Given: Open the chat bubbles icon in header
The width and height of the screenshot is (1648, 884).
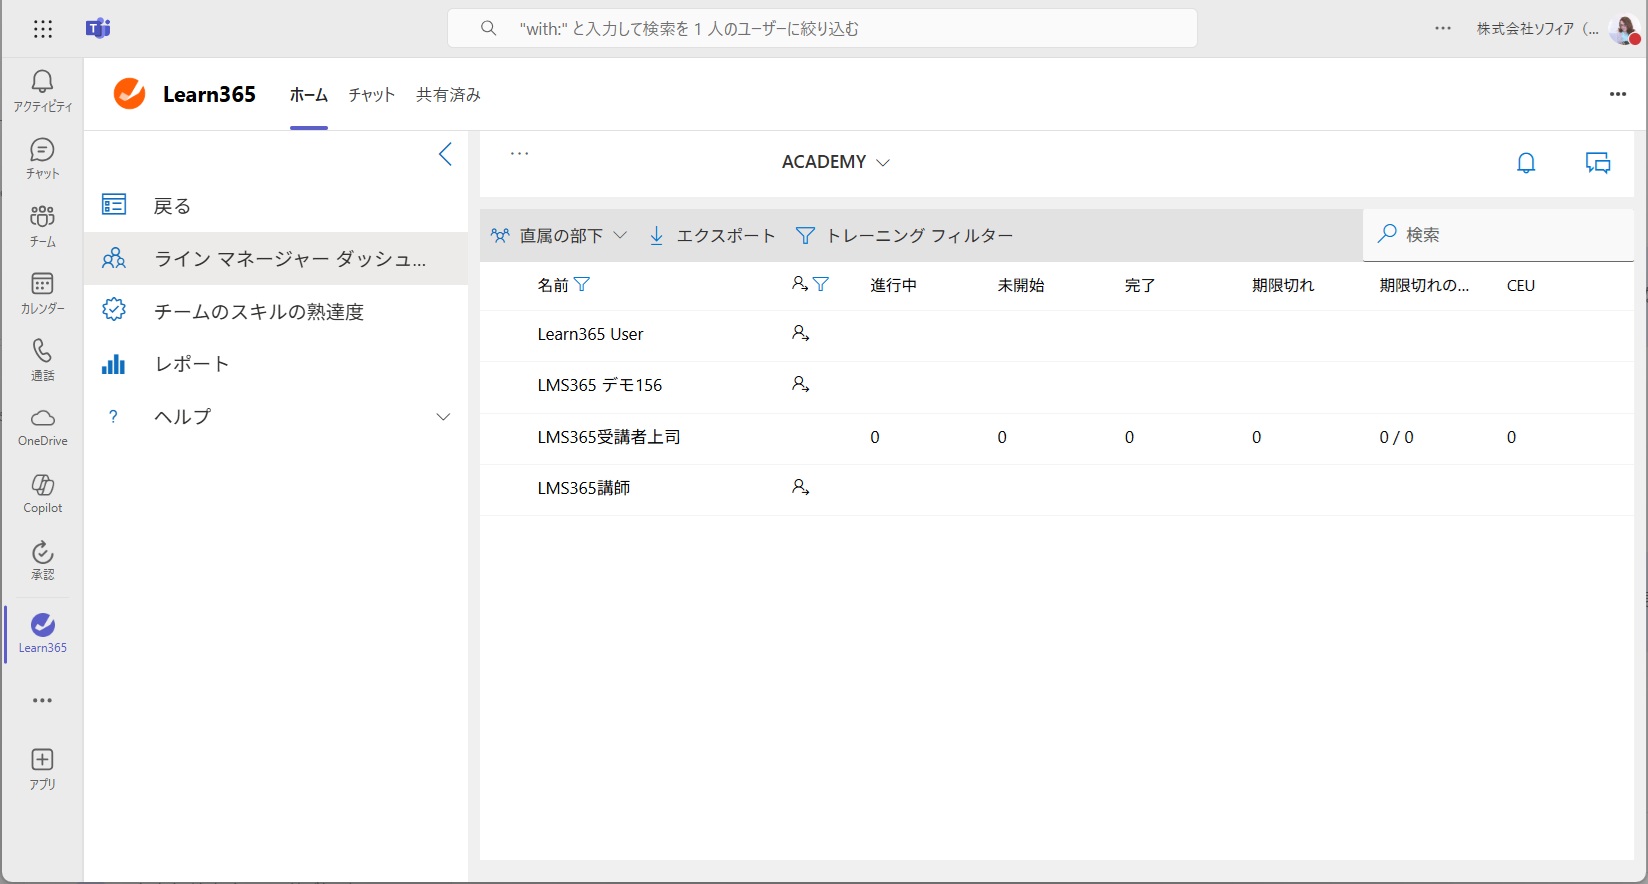Looking at the screenshot, I should pos(1598,163).
